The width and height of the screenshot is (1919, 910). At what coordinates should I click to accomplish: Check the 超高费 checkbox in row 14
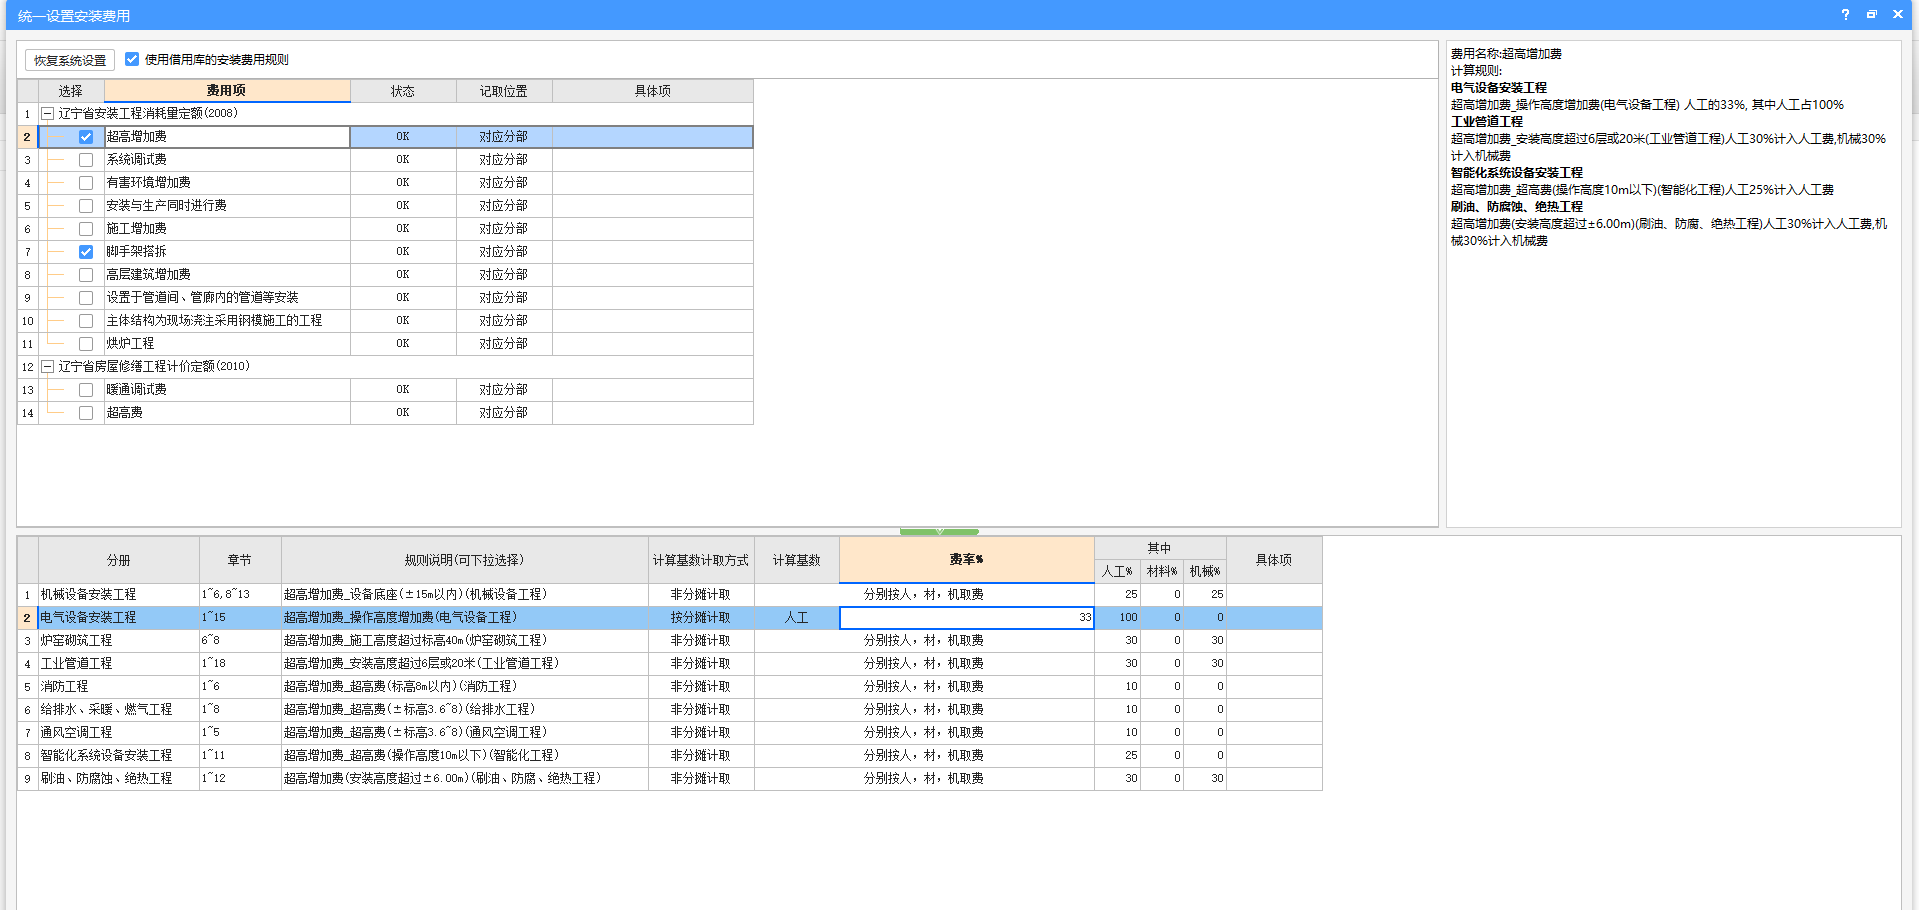coord(86,413)
